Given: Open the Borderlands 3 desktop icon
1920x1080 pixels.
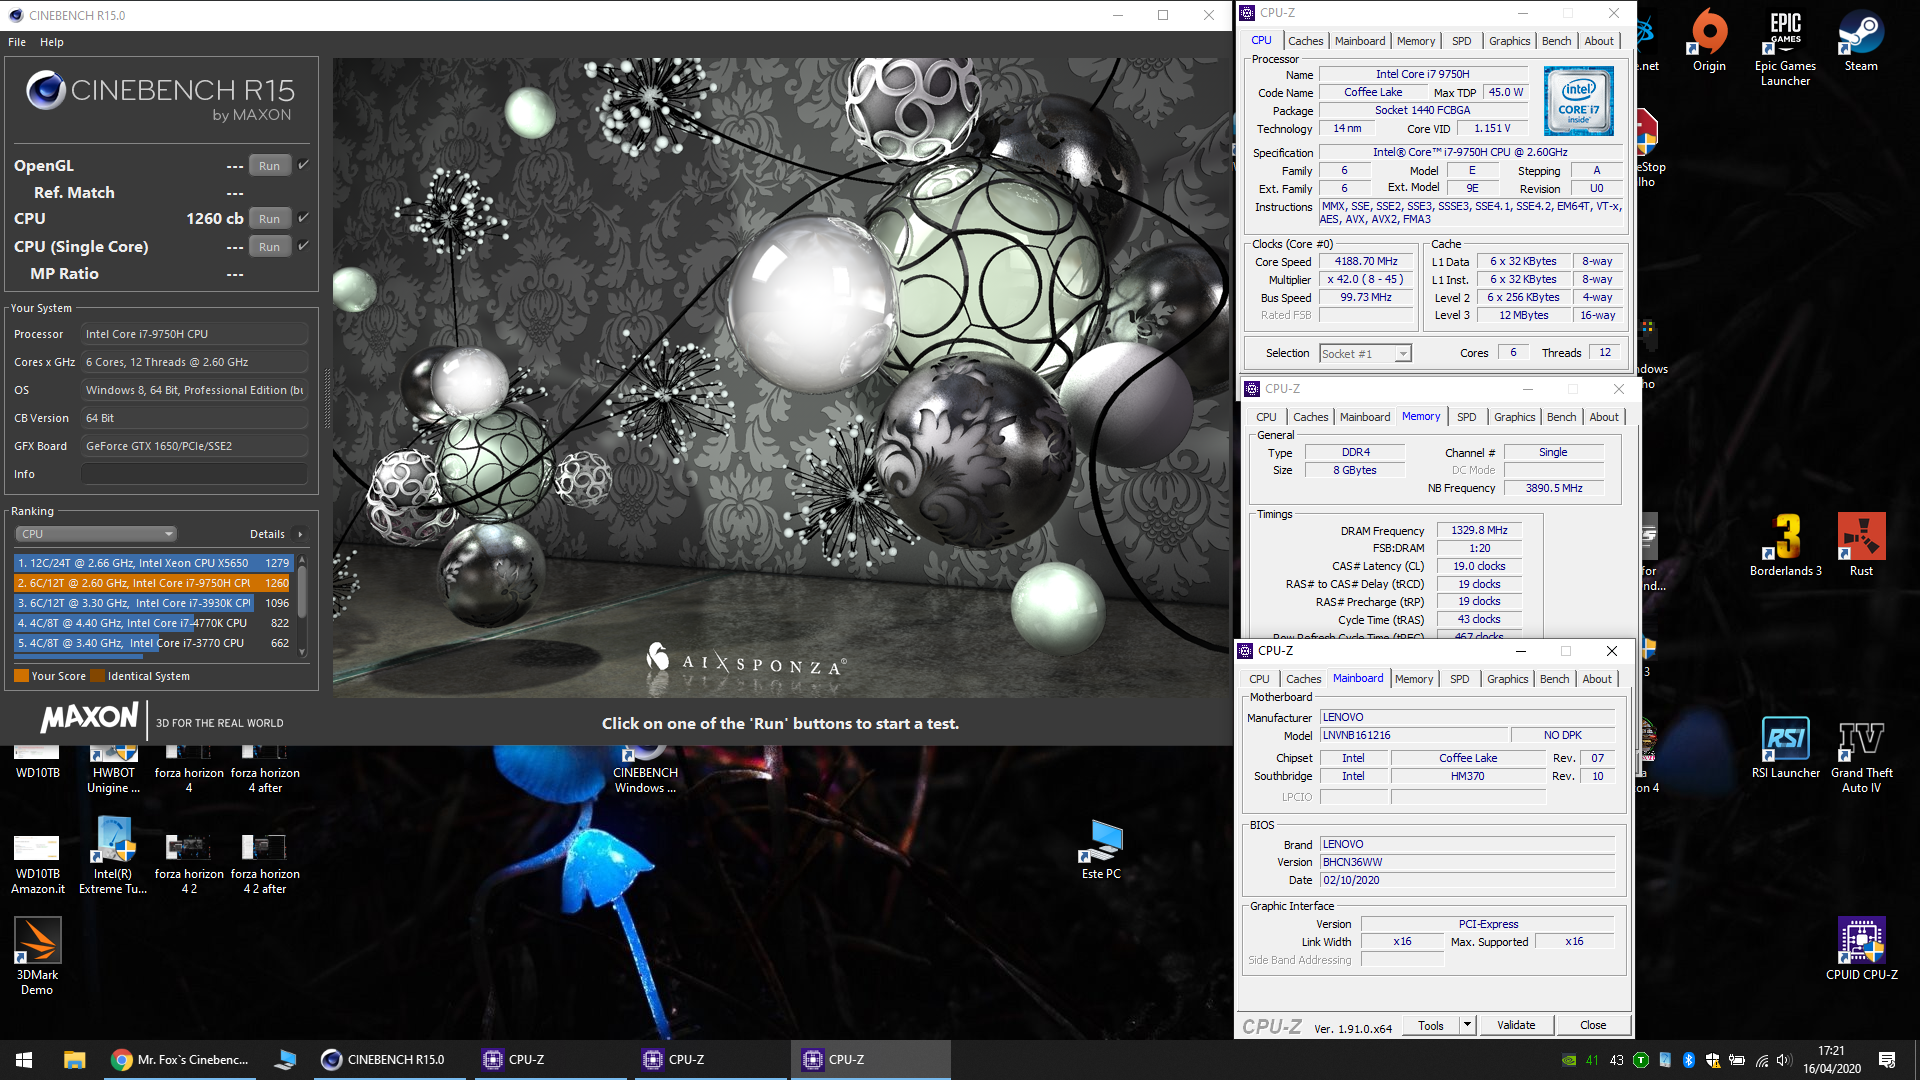Looking at the screenshot, I should (1785, 546).
